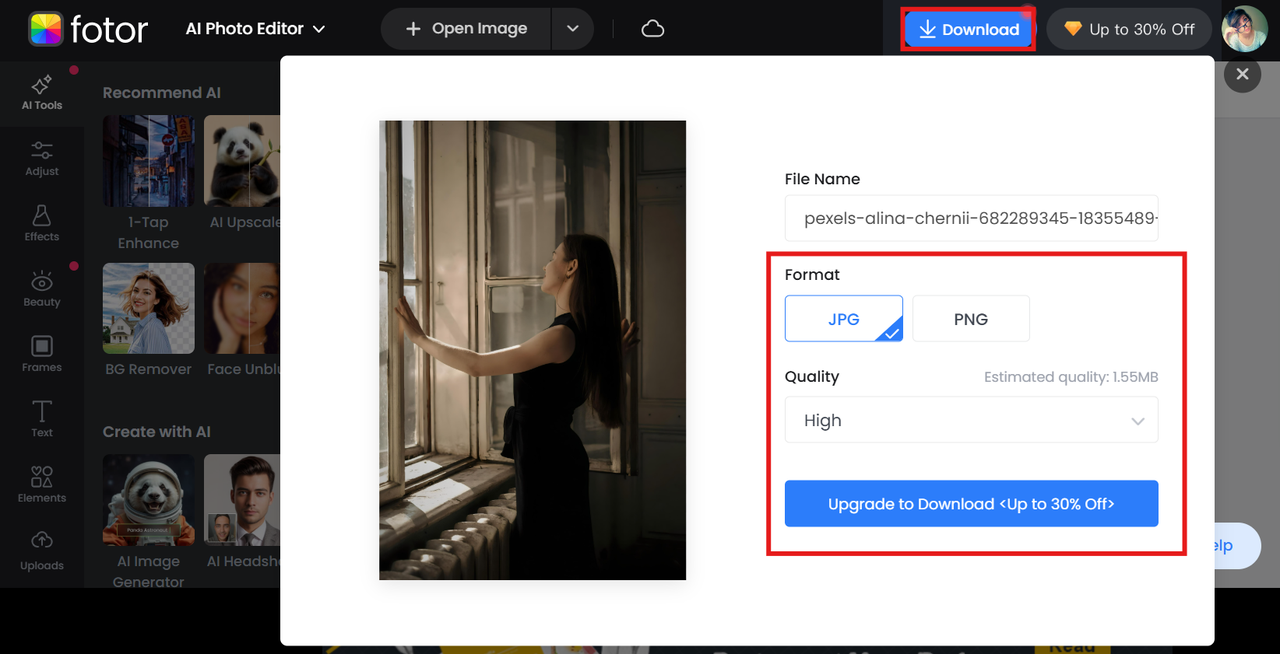The width and height of the screenshot is (1280, 654).
Task: Click the Open Image button
Action: [x=466, y=29]
